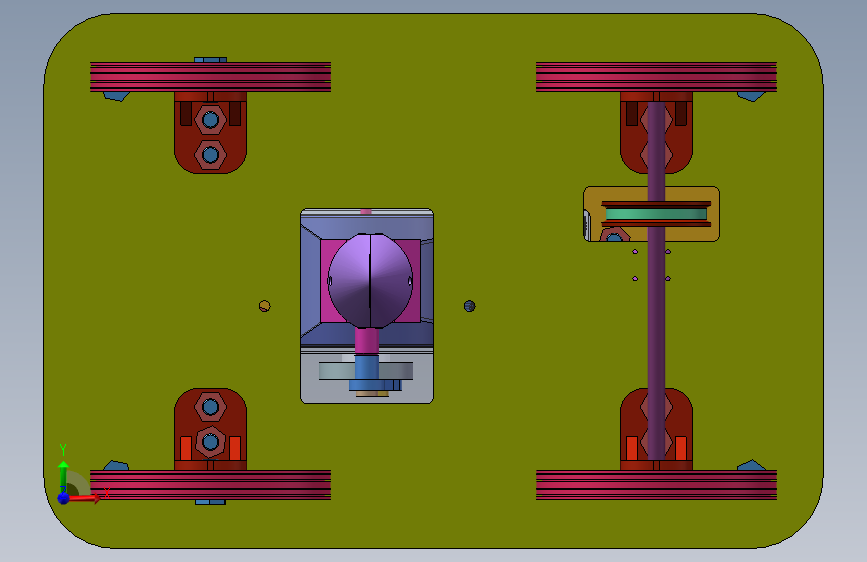Select the green pulley inside the tan housing
The image size is (867, 562).
[x=656, y=214]
